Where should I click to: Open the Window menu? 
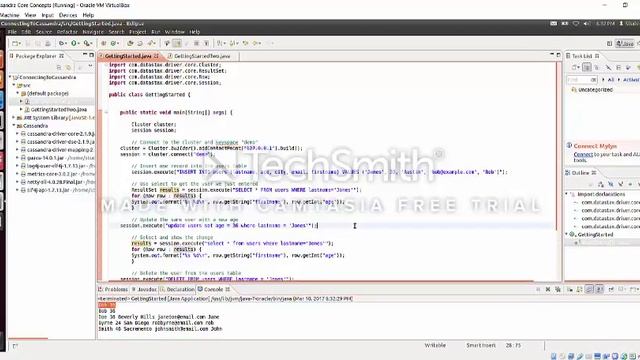[x=175, y=32]
